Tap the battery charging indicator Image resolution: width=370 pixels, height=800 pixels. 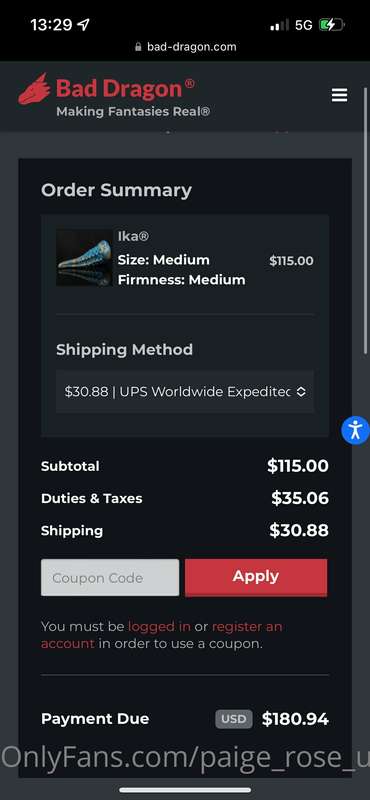click(x=332, y=24)
